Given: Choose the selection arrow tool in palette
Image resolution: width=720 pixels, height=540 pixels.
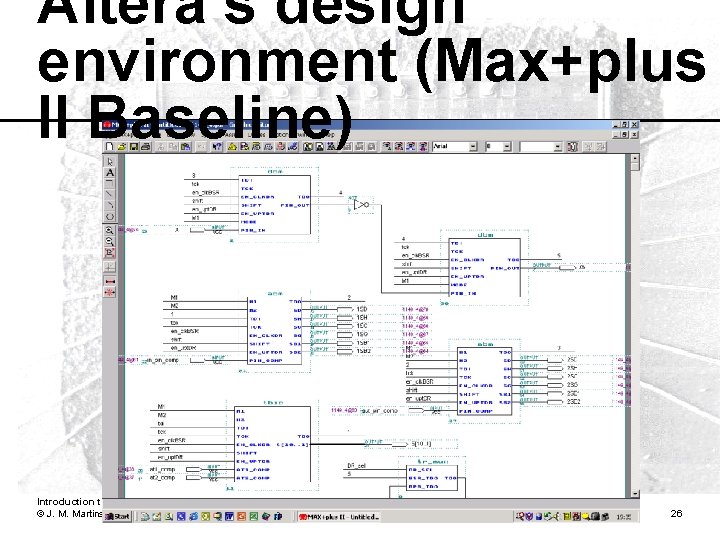Looking at the screenshot, I should pyautogui.click(x=110, y=162).
